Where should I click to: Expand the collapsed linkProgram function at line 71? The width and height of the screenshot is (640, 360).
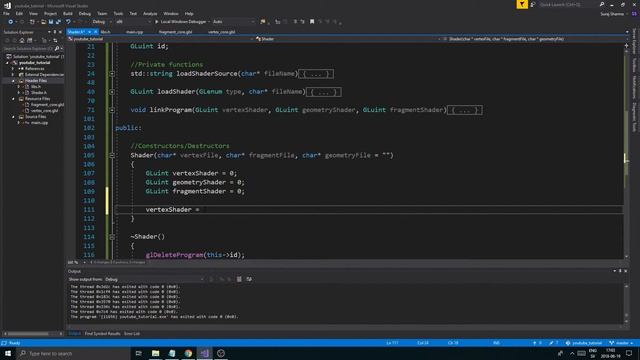(x=112, y=110)
